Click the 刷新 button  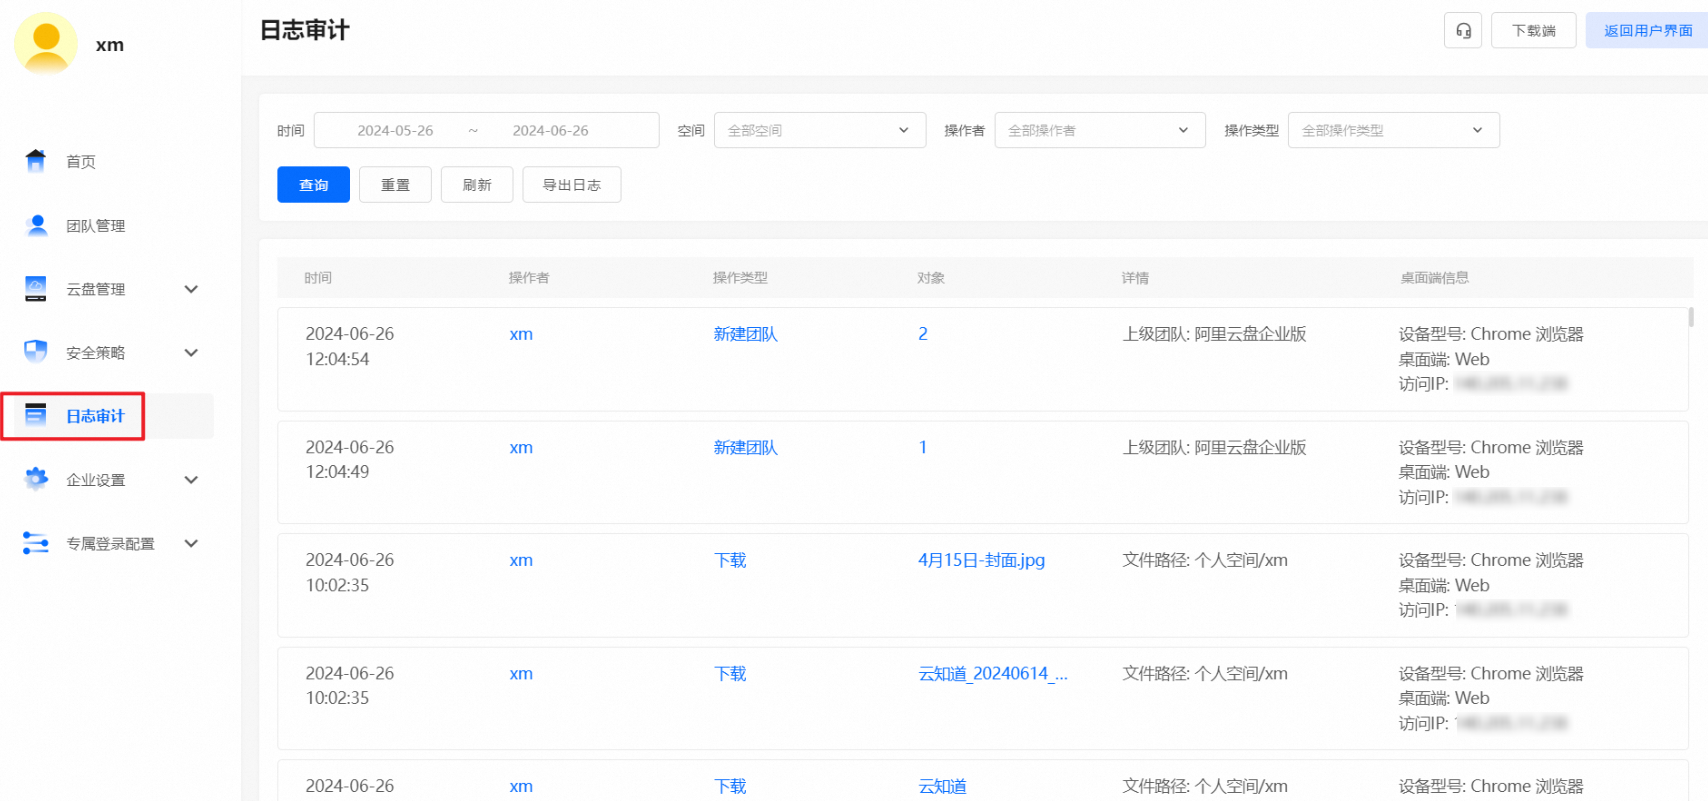(477, 184)
